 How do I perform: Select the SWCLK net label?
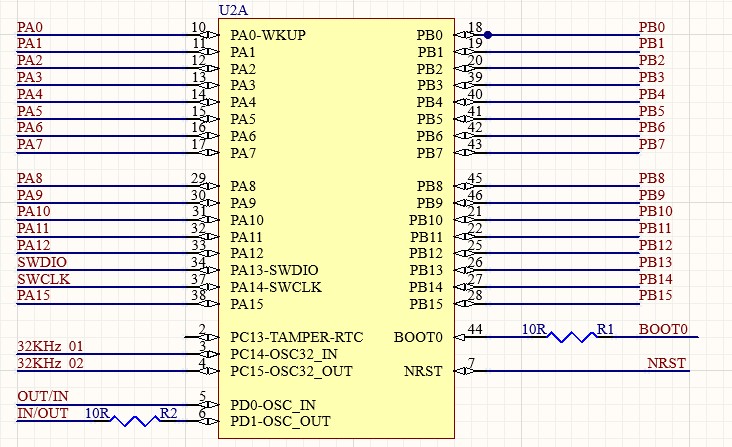click(x=43, y=279)
